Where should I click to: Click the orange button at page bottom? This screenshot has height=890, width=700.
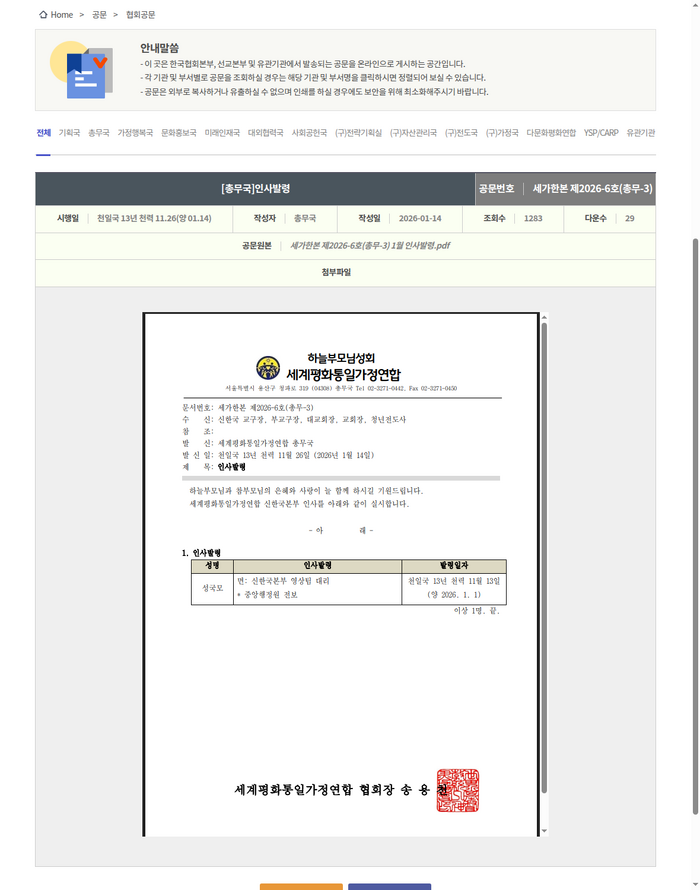coord(301,887)
